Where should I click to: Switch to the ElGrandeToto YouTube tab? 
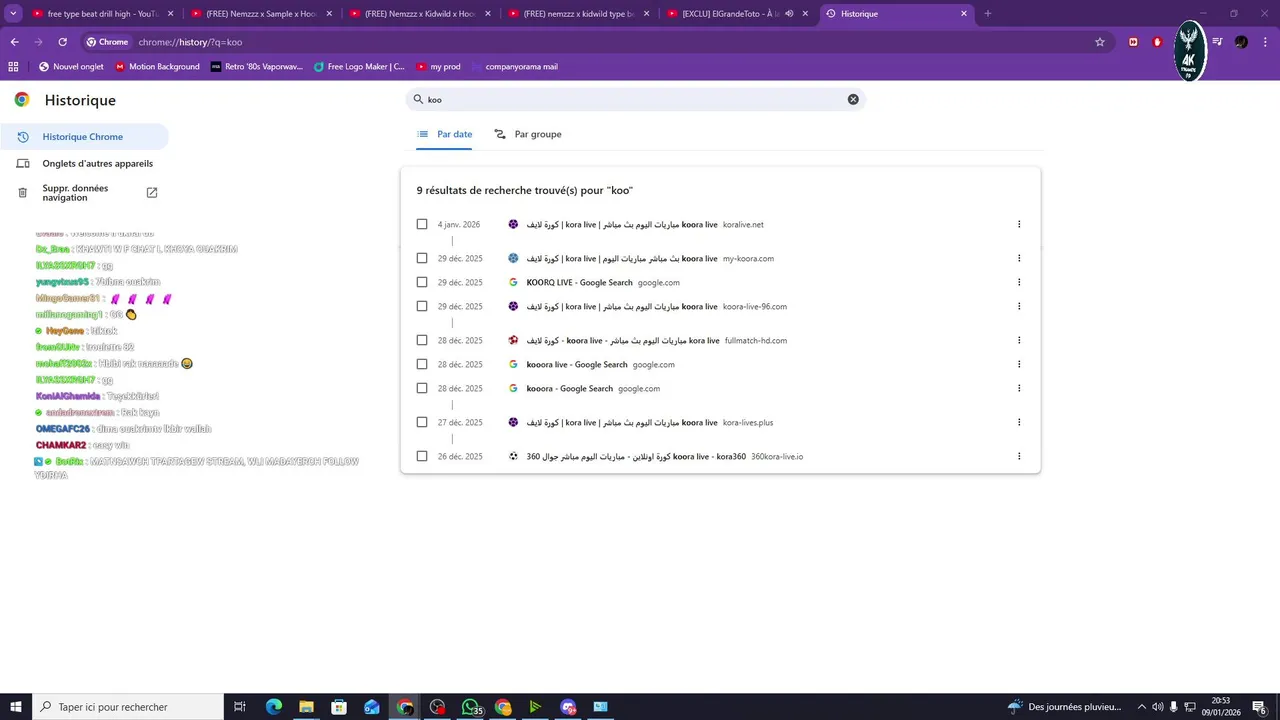click(738, 14)
